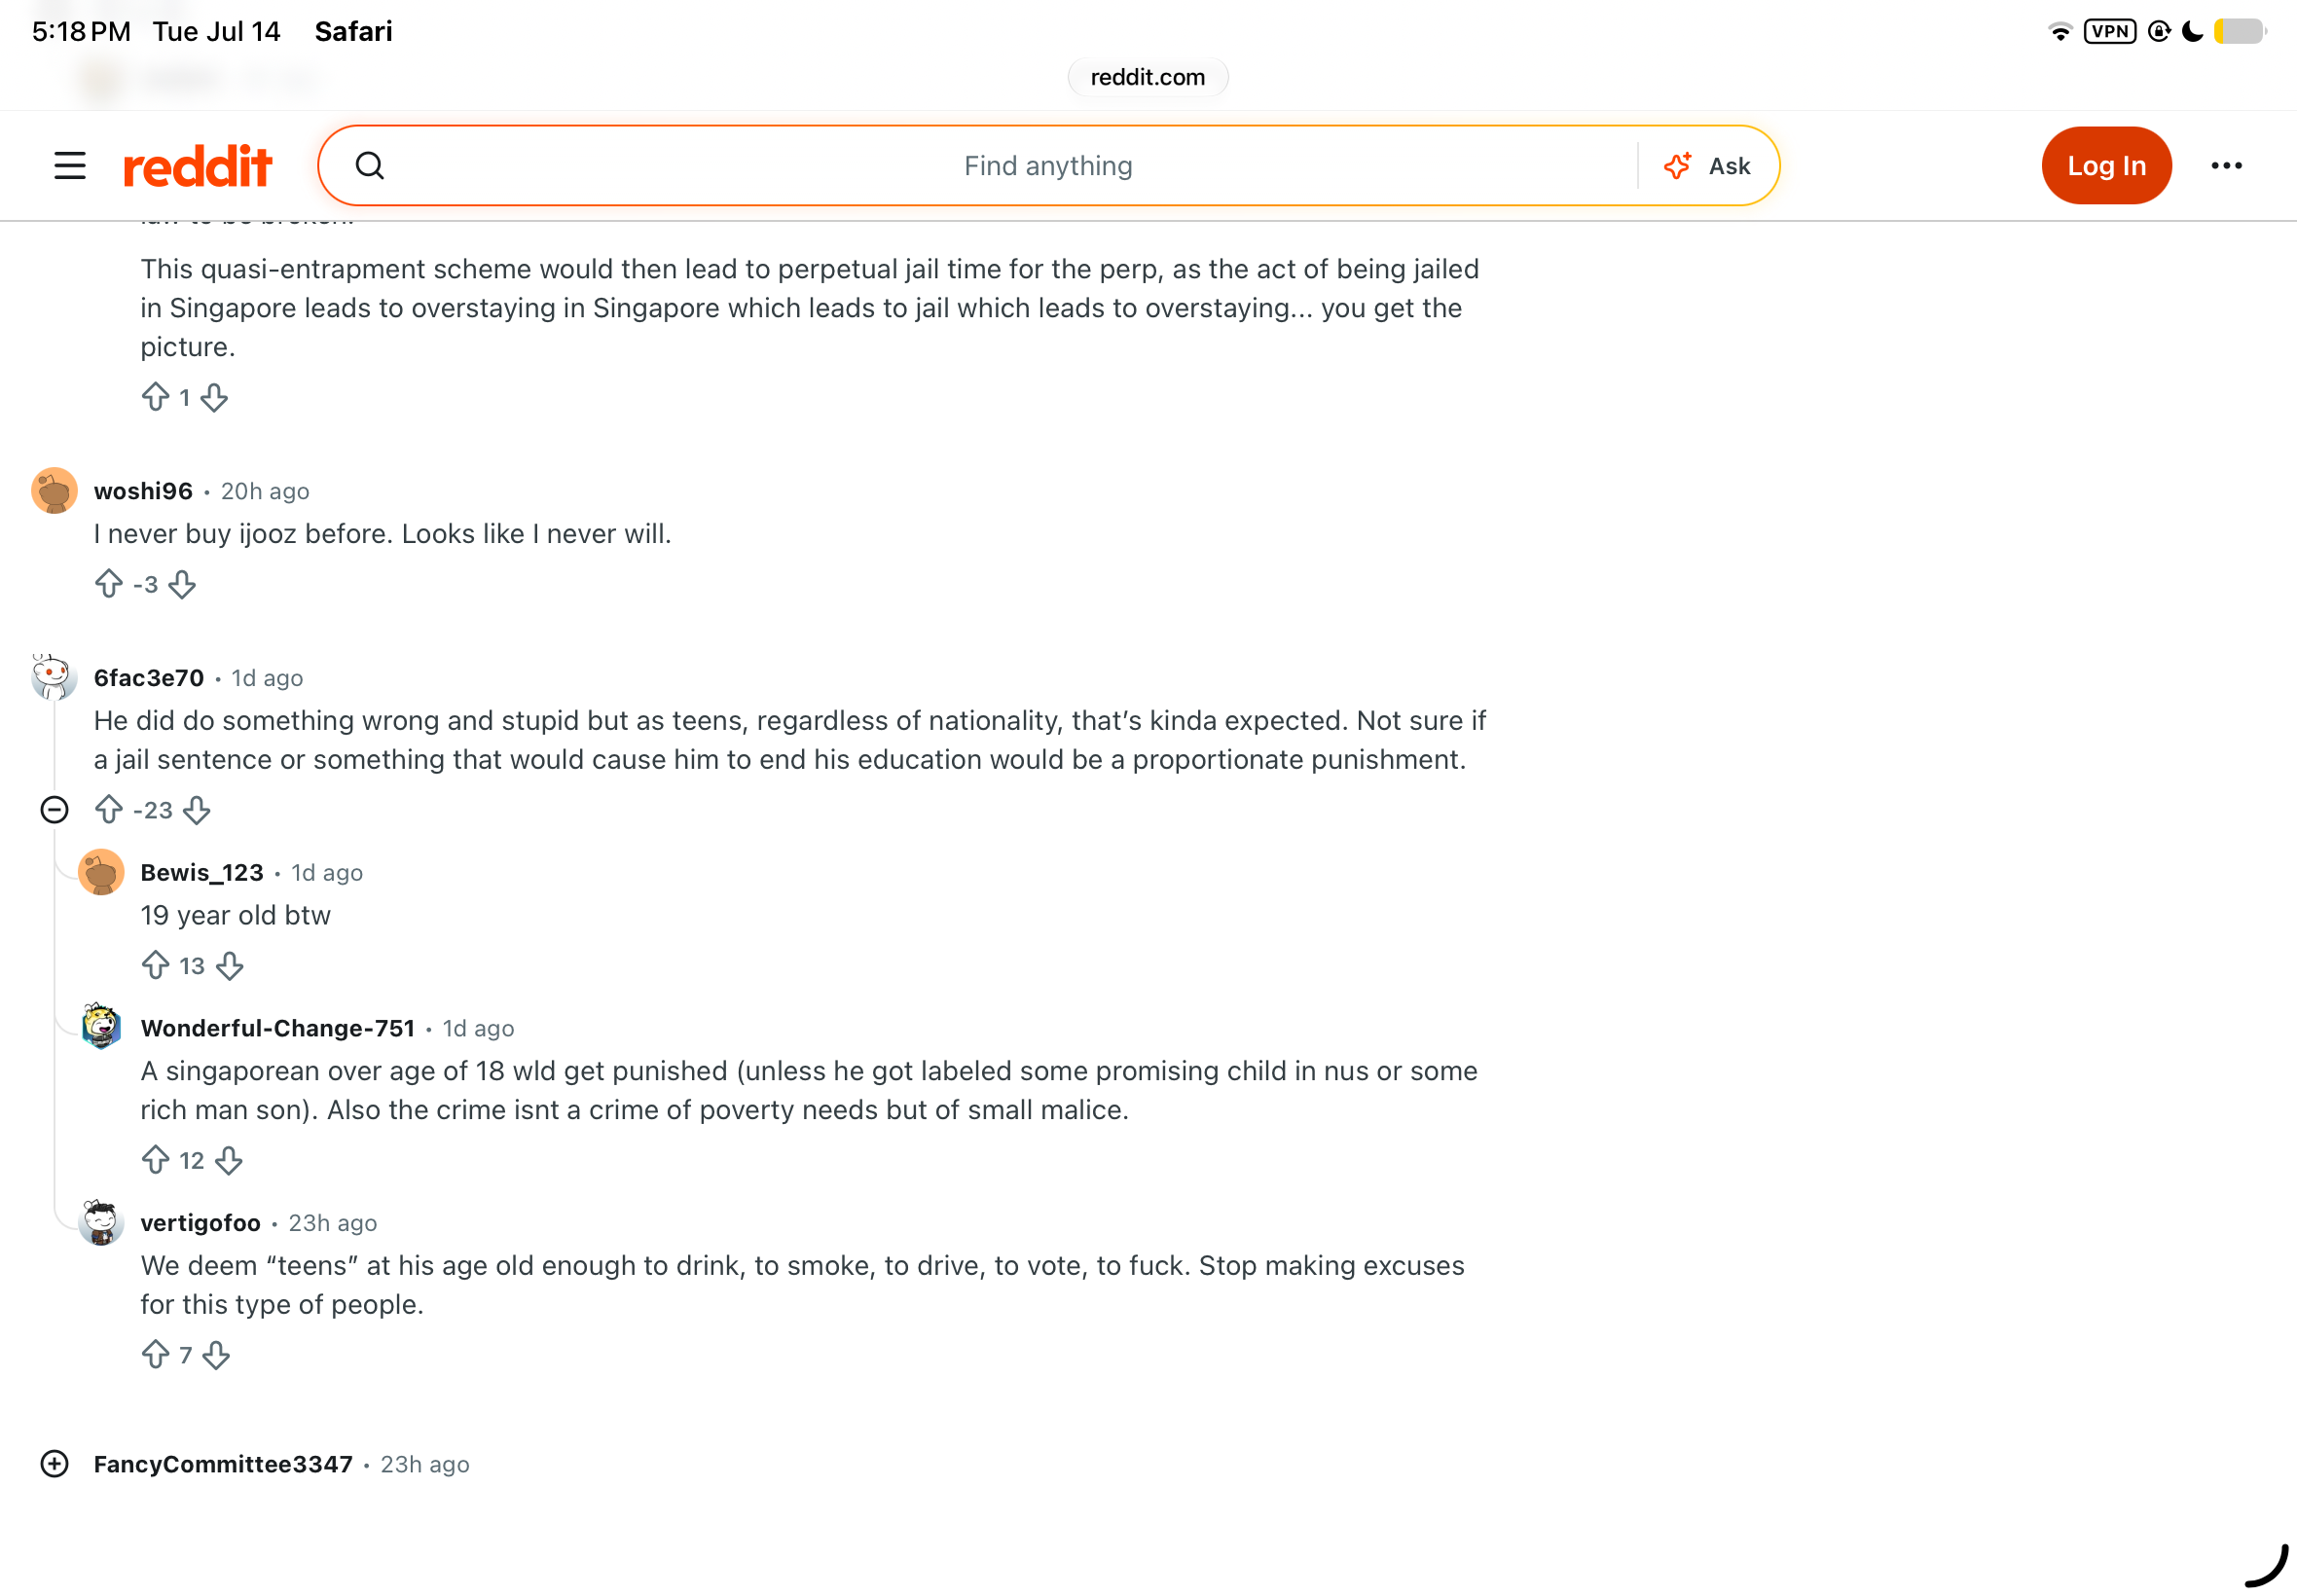Image resolution: width=2297 pixels, height=1596 pixels.
Task: Downvote woshi96's comment
Action: click(182, 583)
